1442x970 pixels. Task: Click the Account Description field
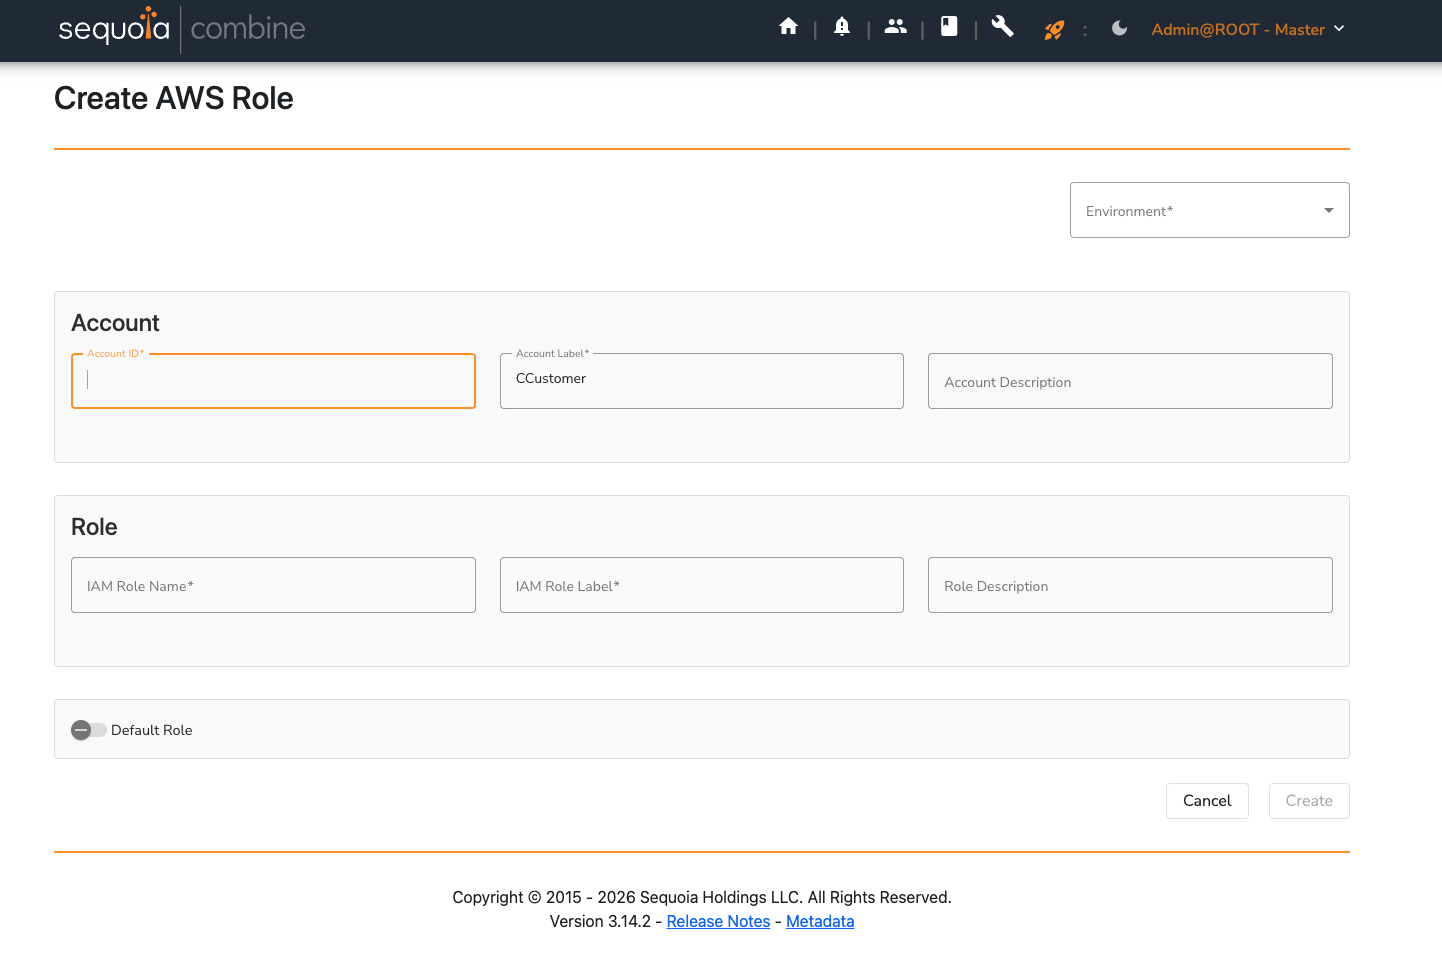click(1130, 381)
